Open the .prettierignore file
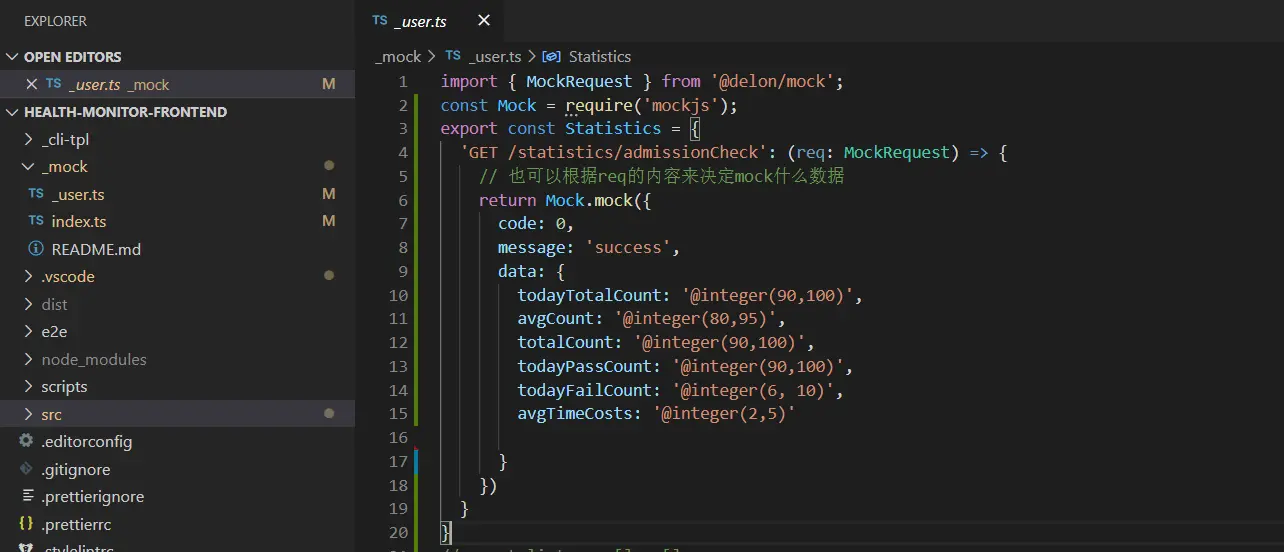The width and height of the screenshot is (1284, 552). click(92, 497)
